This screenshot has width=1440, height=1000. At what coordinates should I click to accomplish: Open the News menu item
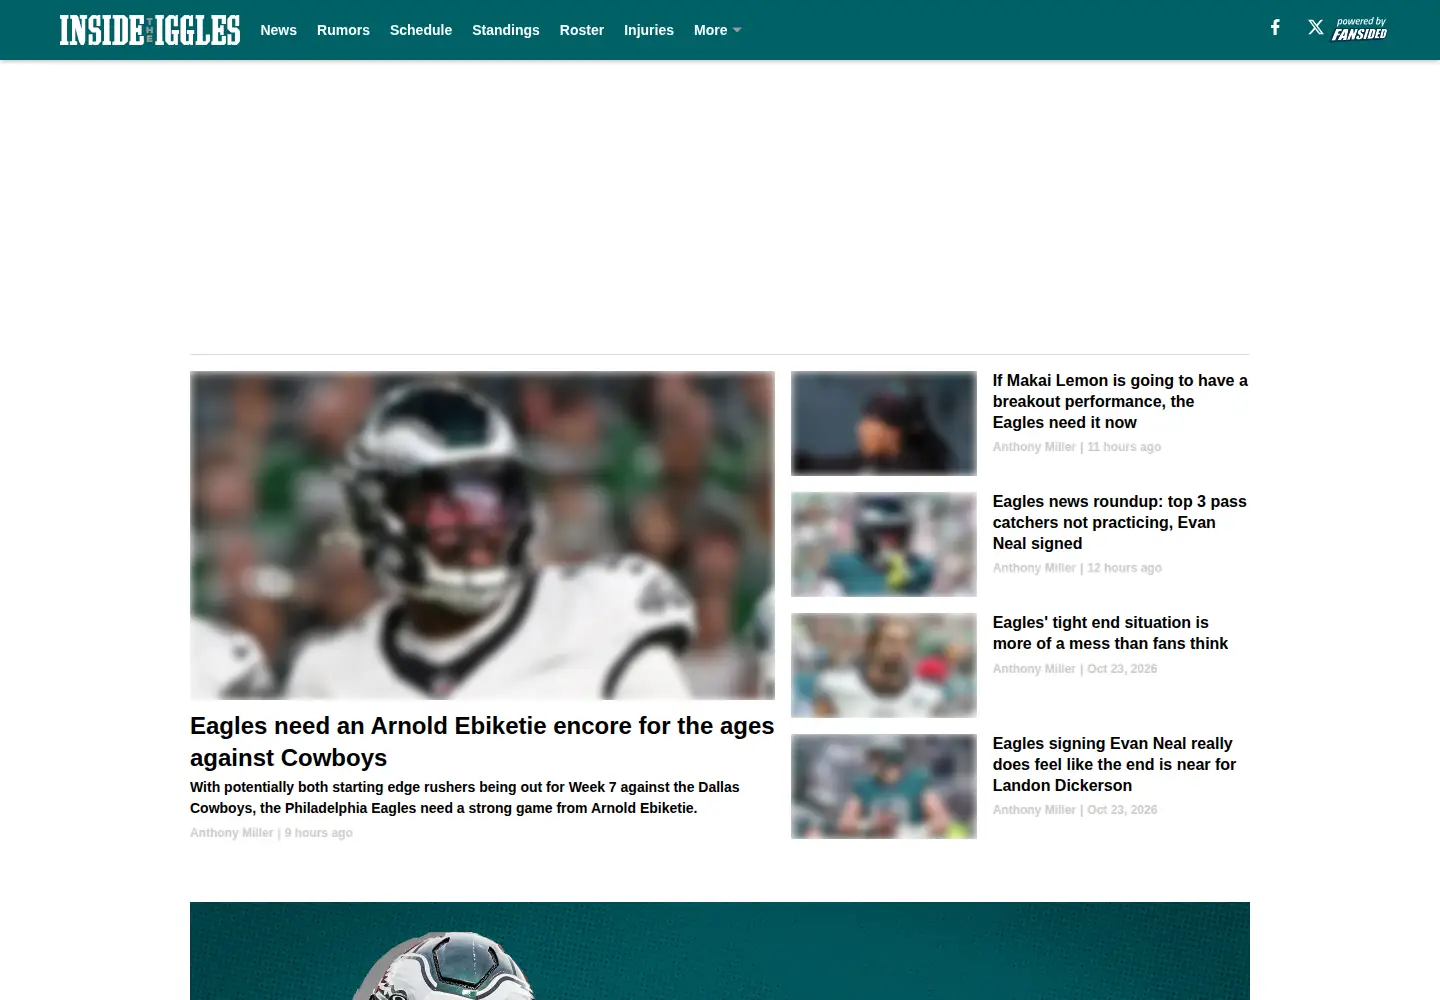pyautogui.click(x=278, y=30)
